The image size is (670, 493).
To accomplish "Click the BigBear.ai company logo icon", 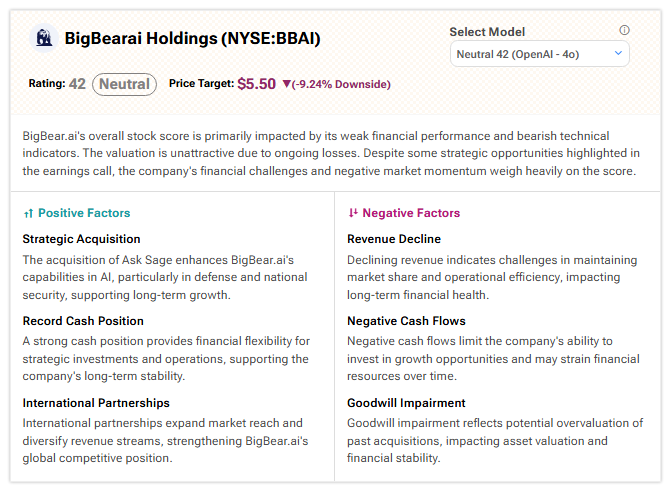I will pos(44,39).
